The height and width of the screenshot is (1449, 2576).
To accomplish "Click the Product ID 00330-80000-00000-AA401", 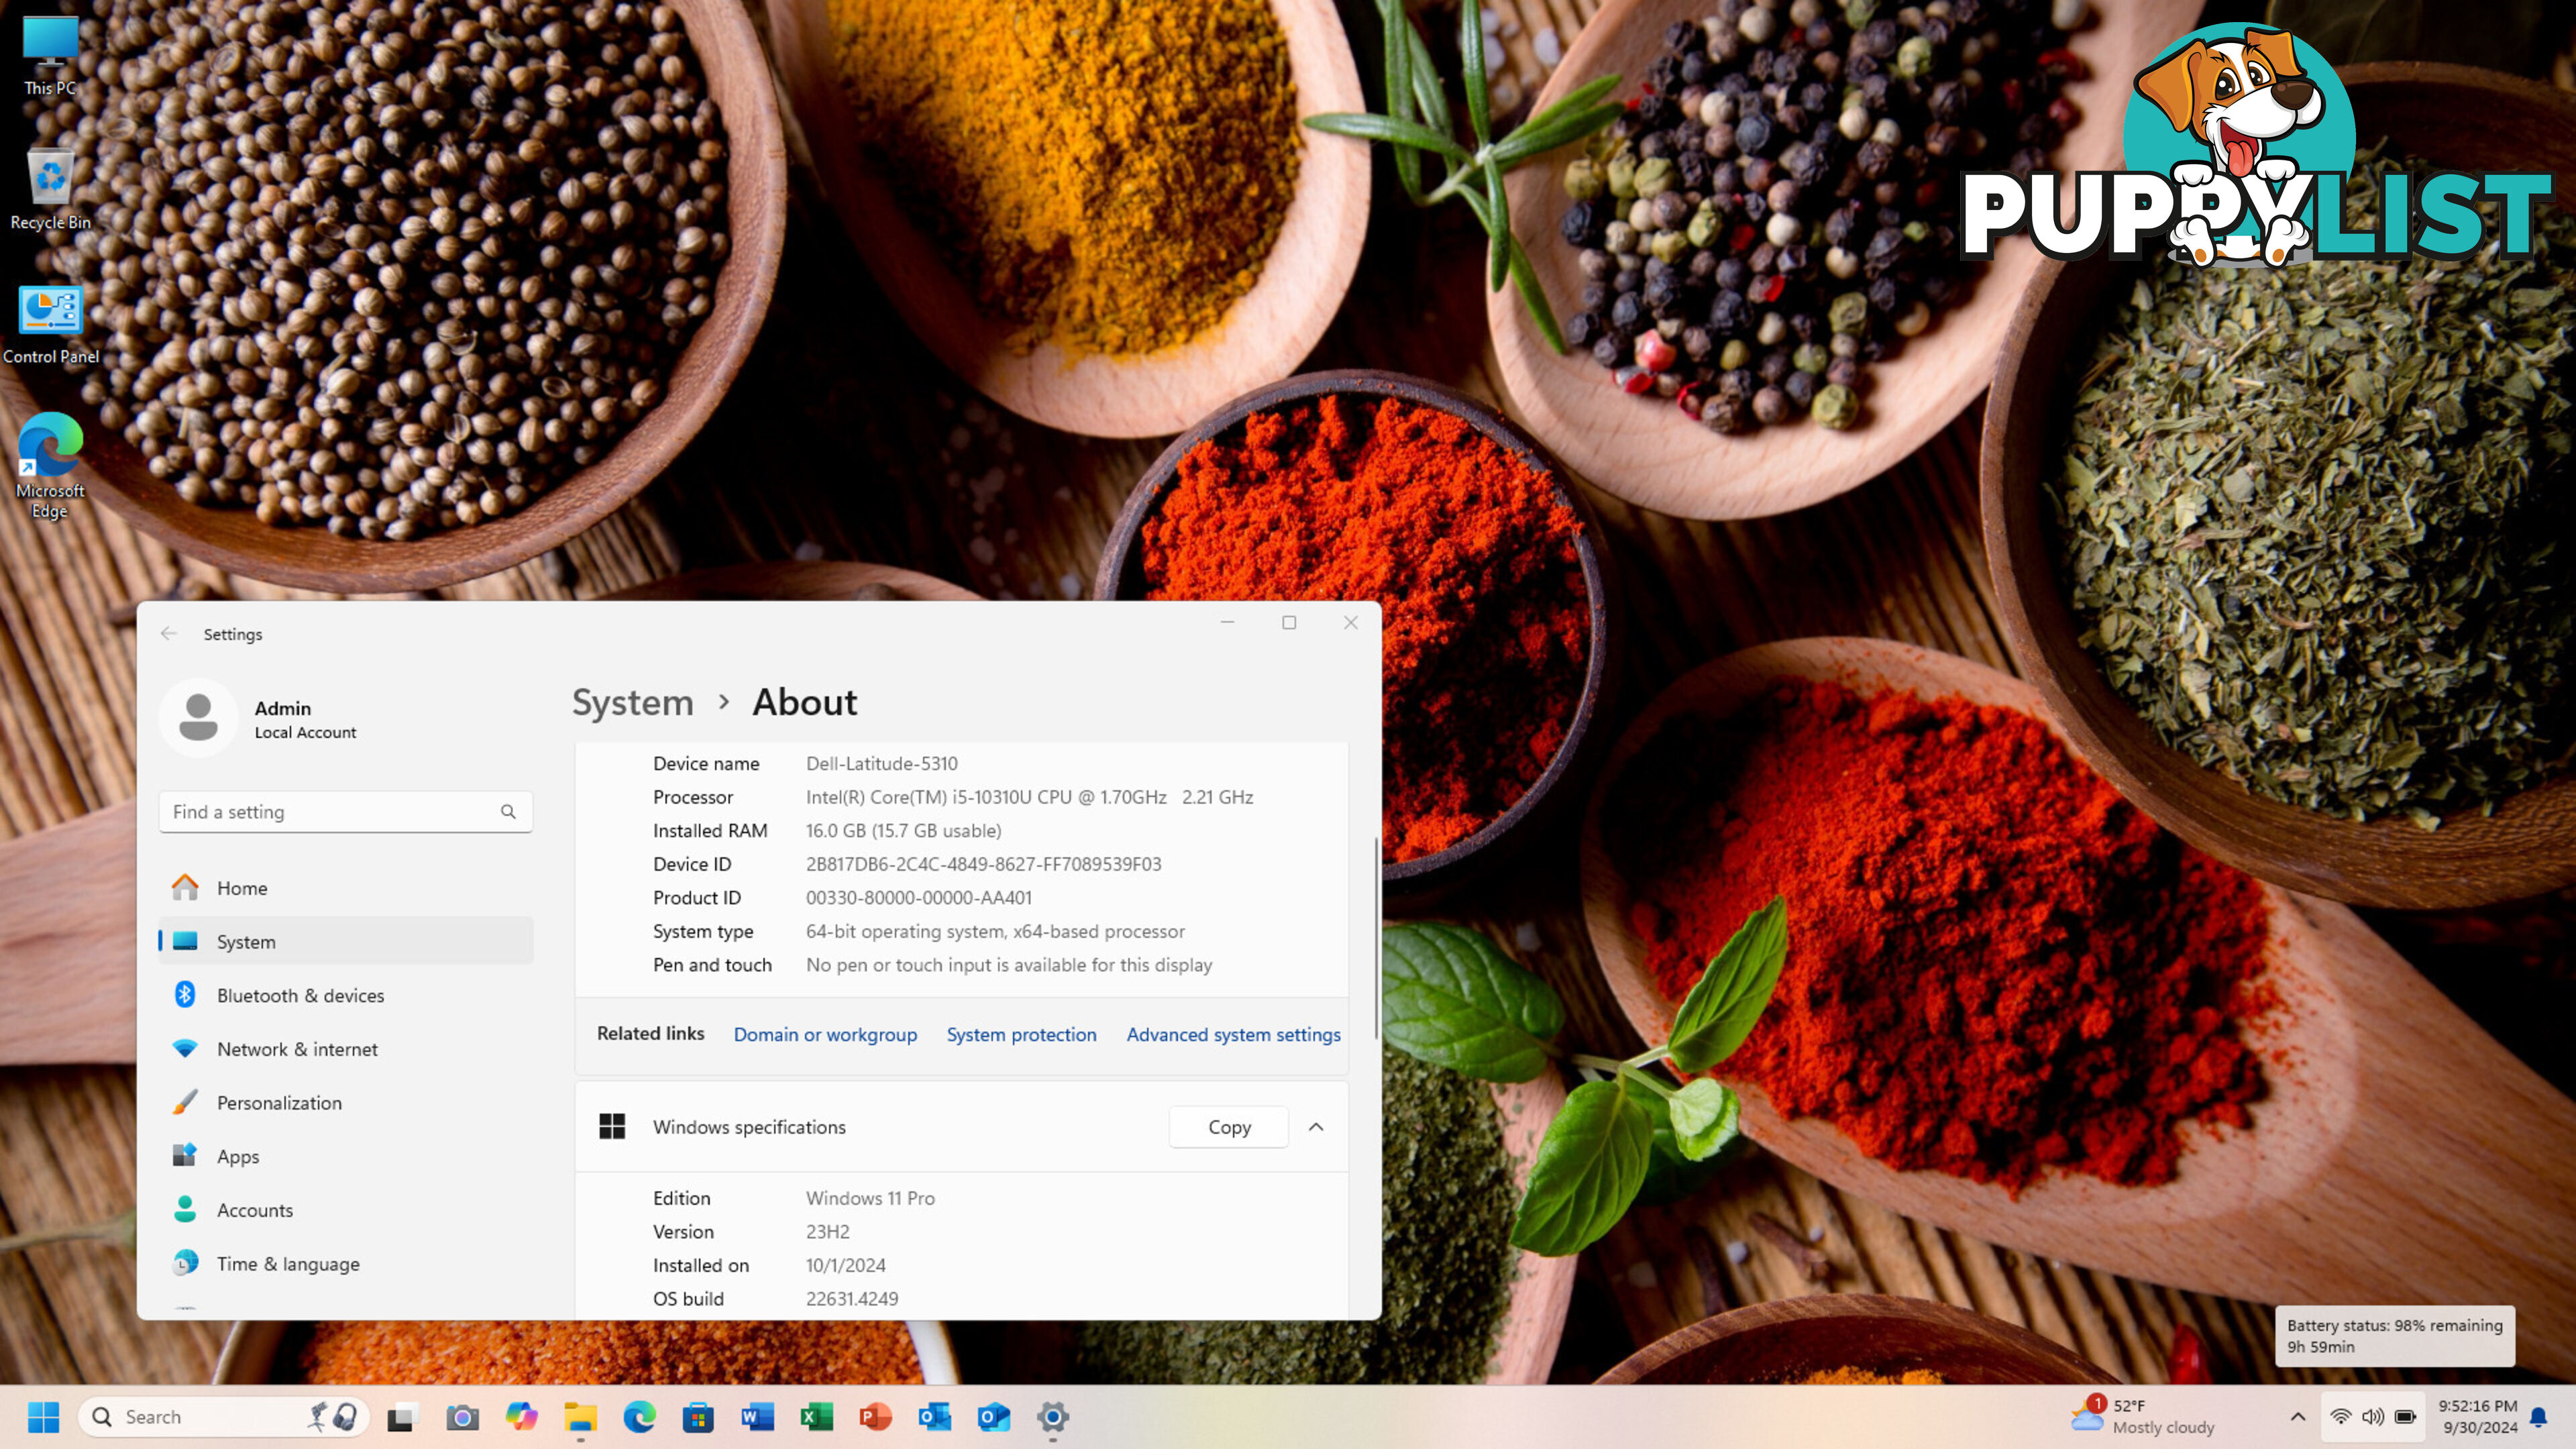I will (x=918, y=898).
